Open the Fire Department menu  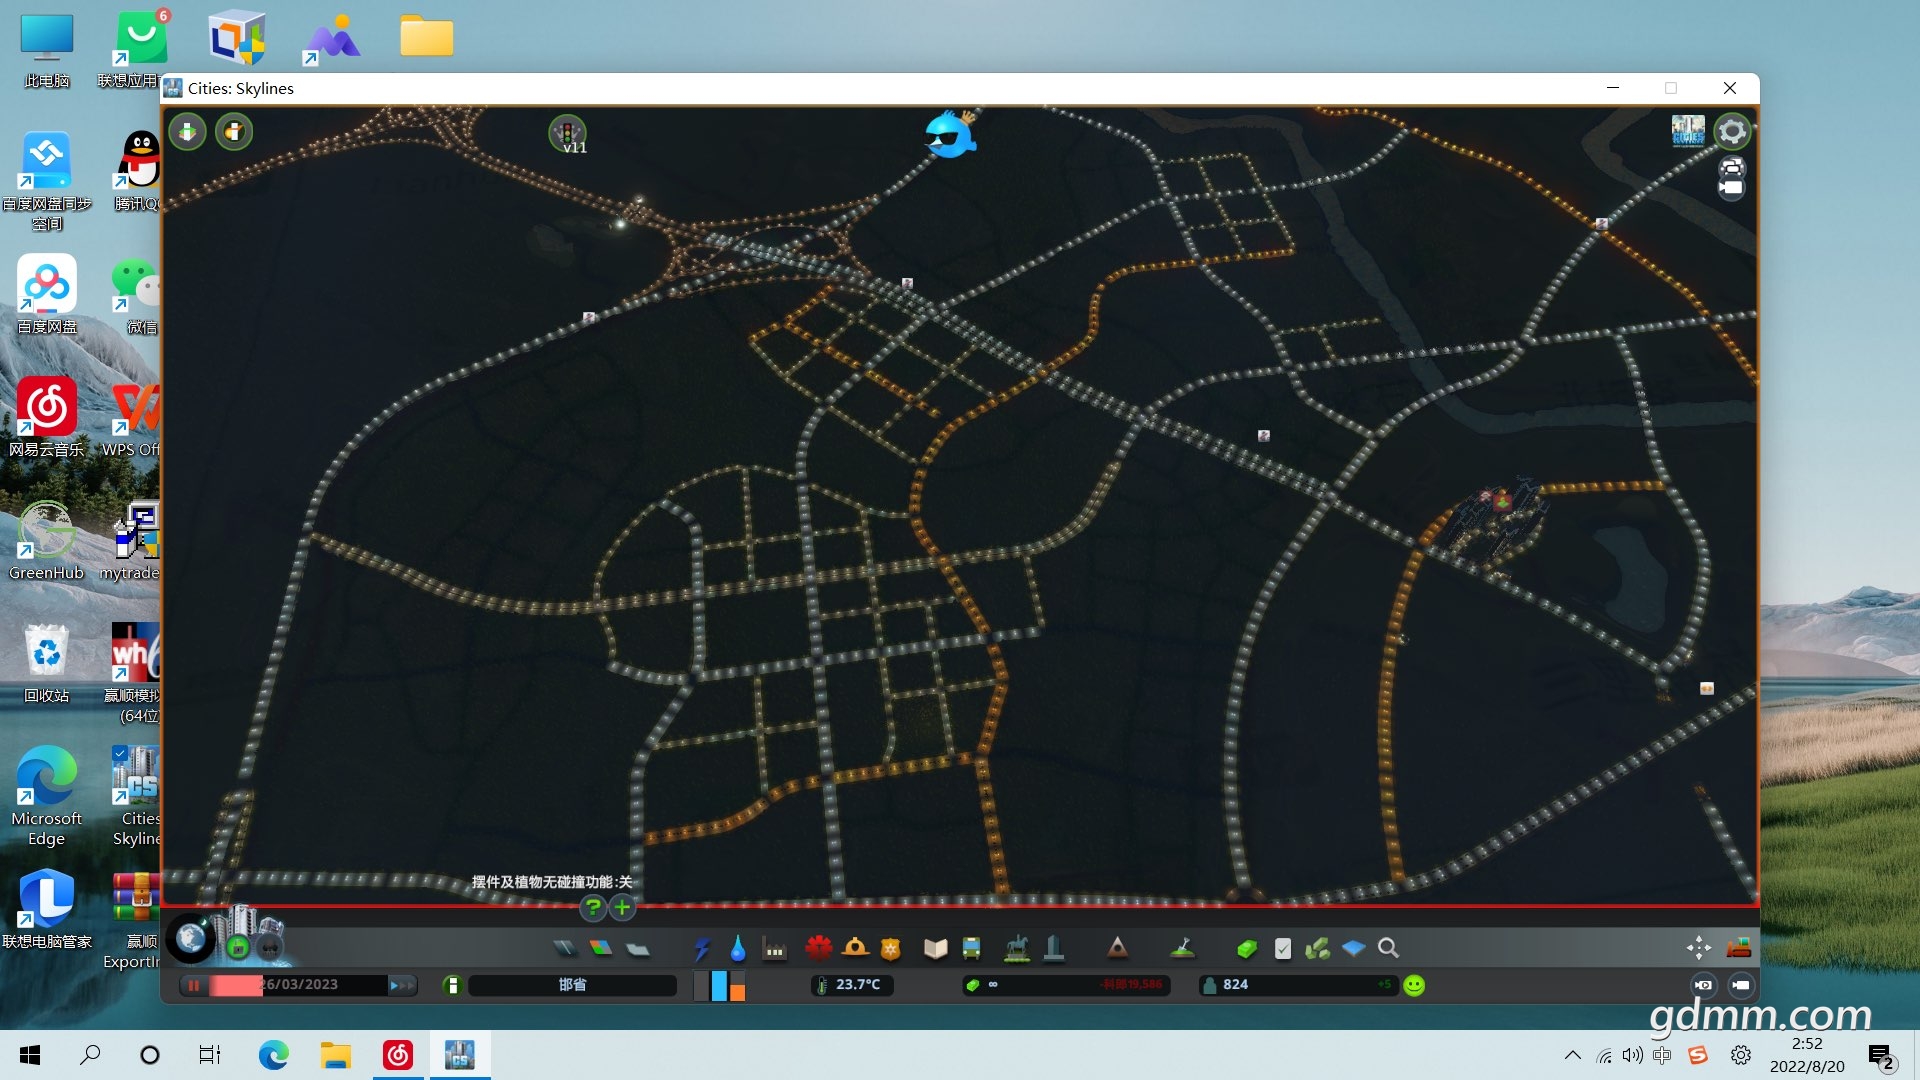tap(855, 947)
